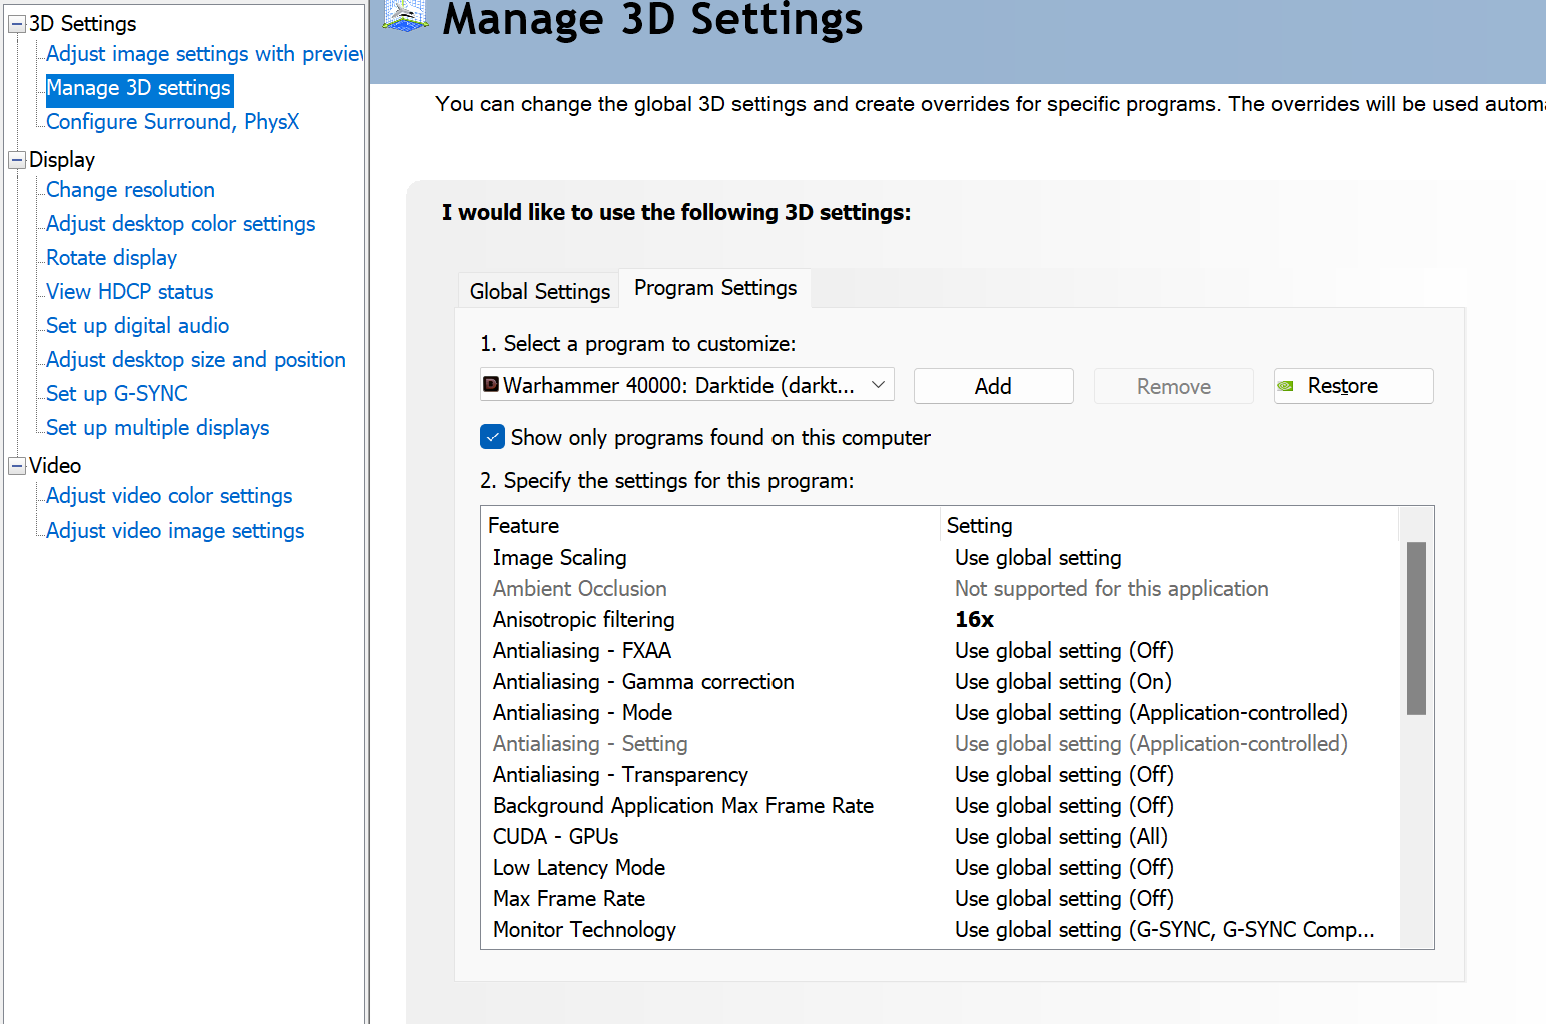Collapse the 3D Settings tree node
Screen dimensions: 1546x1024
17,24
